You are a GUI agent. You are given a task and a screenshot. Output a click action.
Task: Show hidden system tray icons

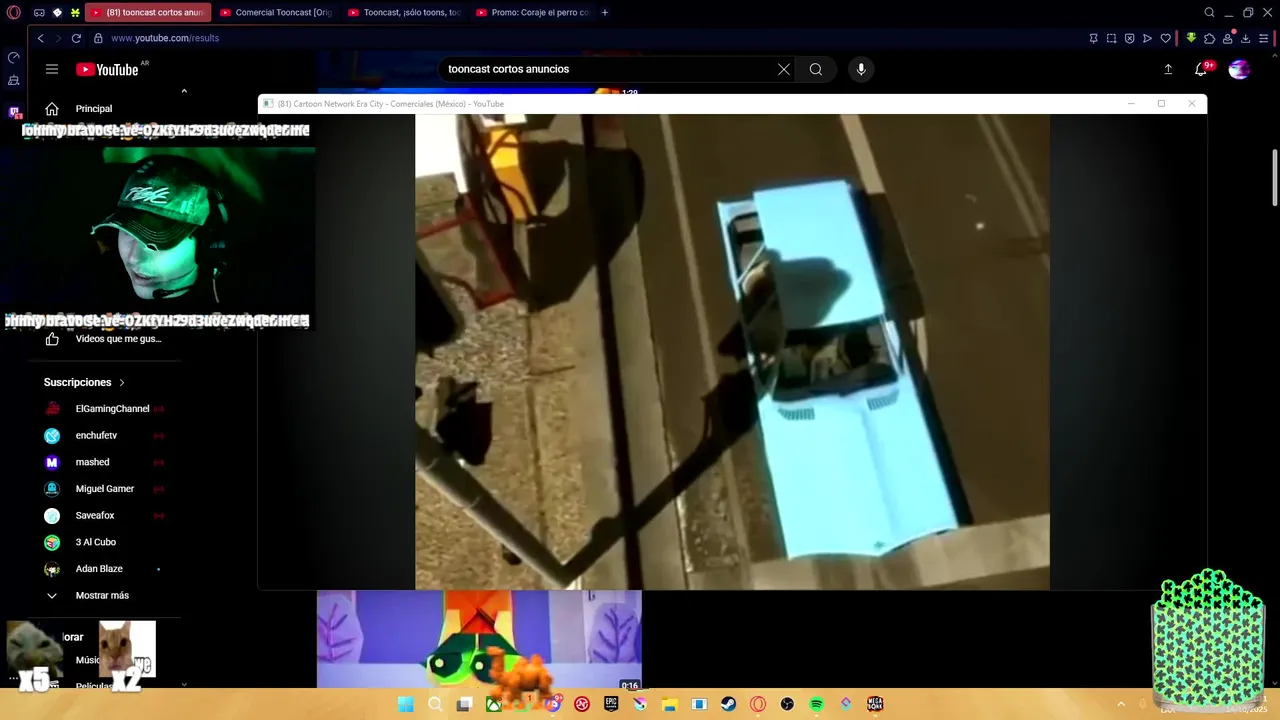click(1121, 704)
